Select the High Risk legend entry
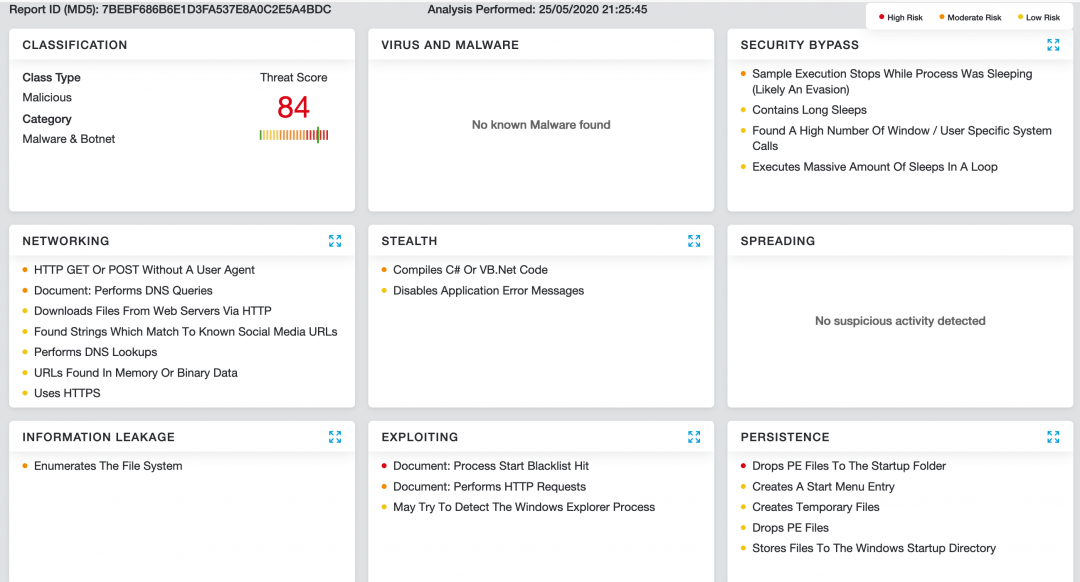This screenshot has height=582, width=1080. (901, 17)
